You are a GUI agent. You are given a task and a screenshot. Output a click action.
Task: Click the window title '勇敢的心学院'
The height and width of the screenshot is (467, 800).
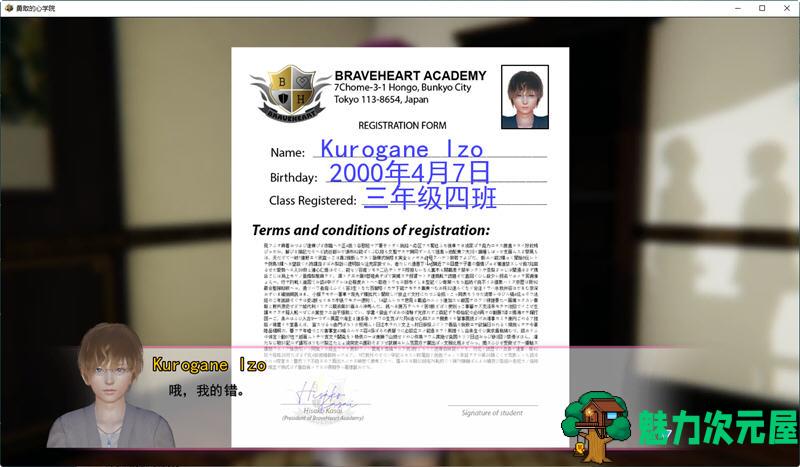[35, 8]
